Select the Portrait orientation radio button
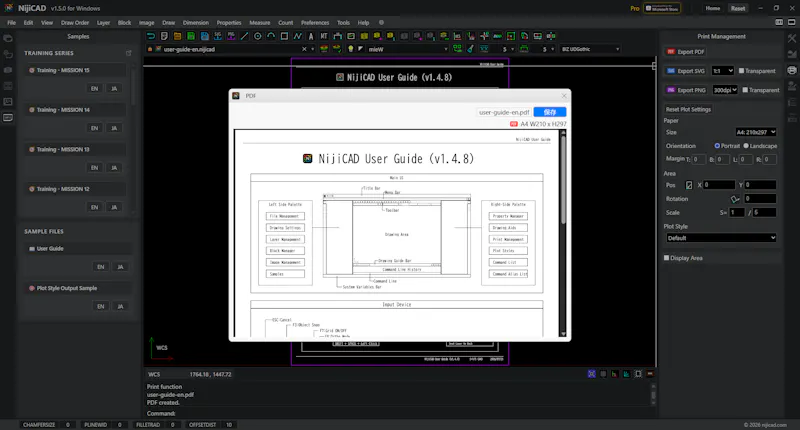Viewport: 800px width, 430px height. pyautogui.click(x=717, y=146)
